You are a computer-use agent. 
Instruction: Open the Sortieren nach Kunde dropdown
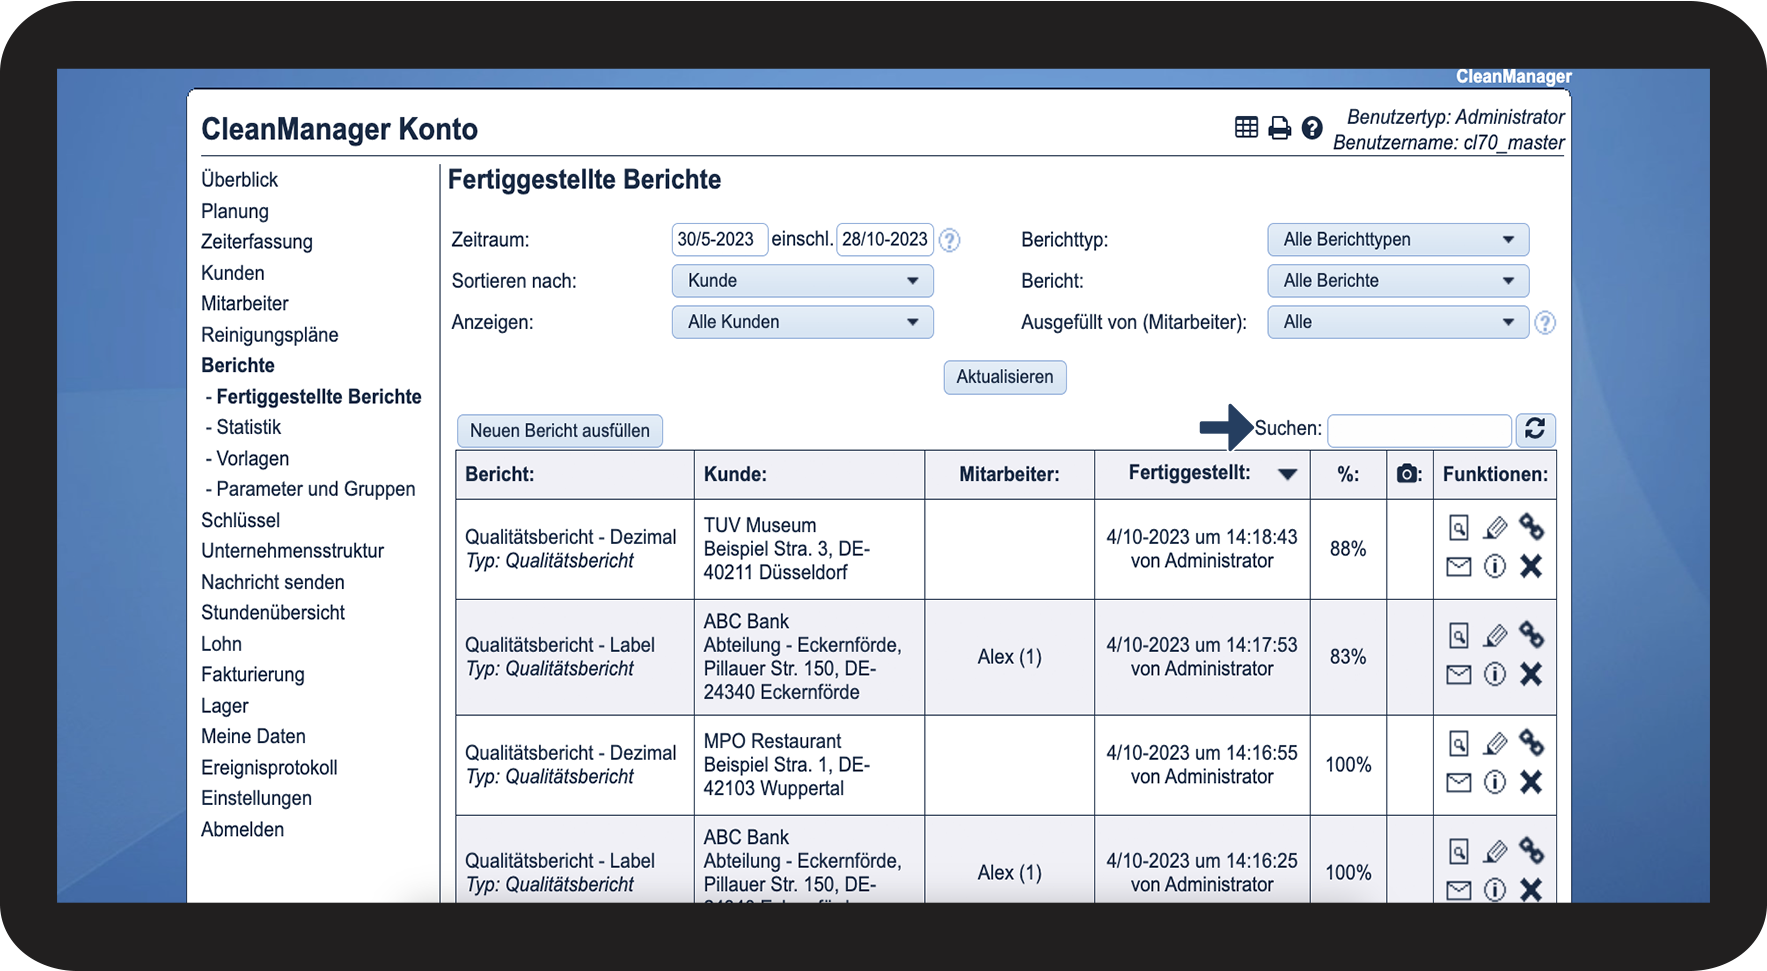[803, 281]
